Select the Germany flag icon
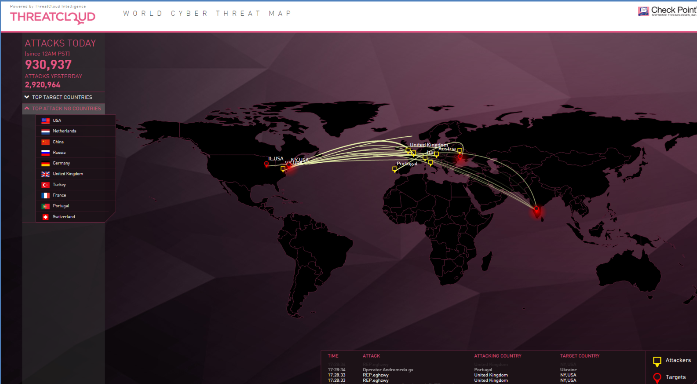 (45, 163)
